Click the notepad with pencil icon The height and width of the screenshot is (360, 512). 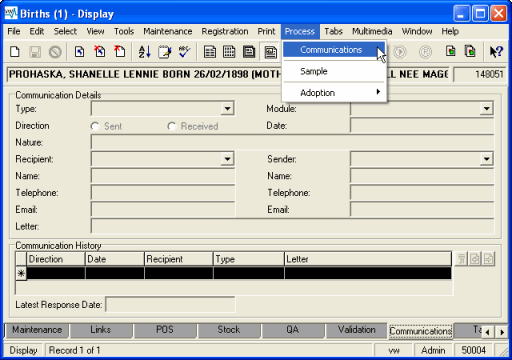165,52
